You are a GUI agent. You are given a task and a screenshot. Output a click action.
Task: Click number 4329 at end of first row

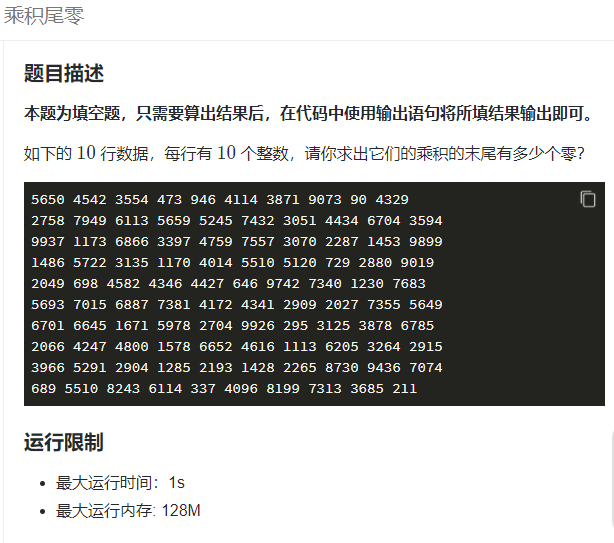(x=392, y=200)
